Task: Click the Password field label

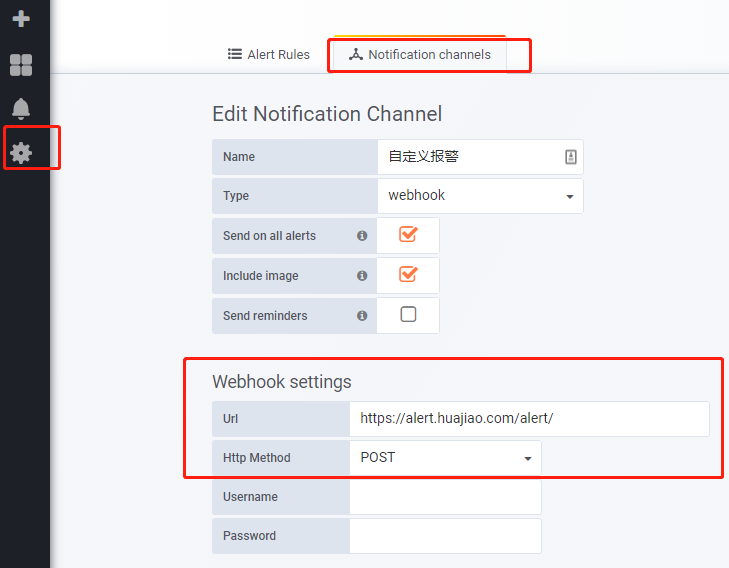Action: (x=249, y=536)
